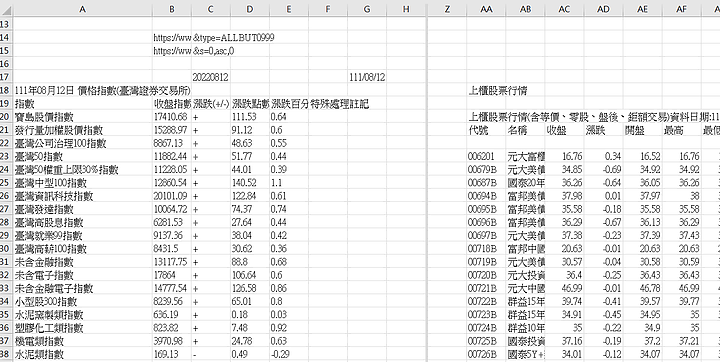The width and height of the screenshot is (720, 362).
Task: Select the 指數 header cell
Action: pyautogui.click(x=83, y=103)
